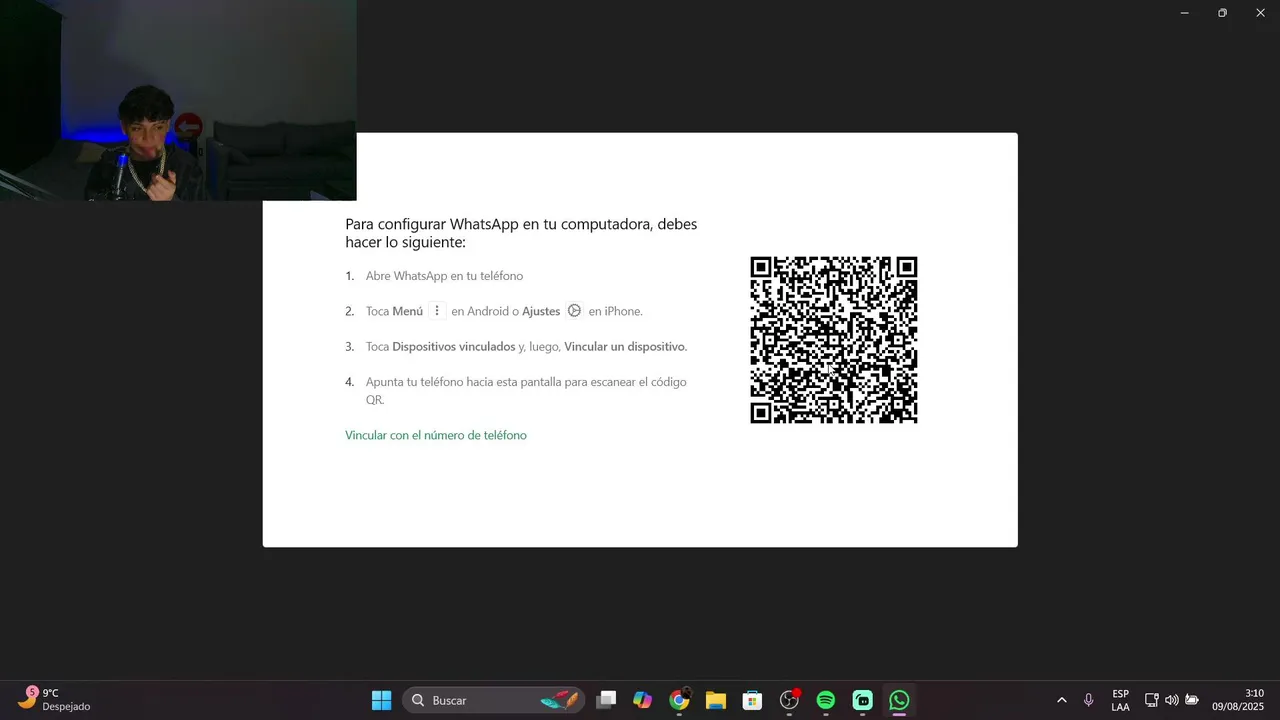Open Streamlabs app from the taskbar

[863, 700]
